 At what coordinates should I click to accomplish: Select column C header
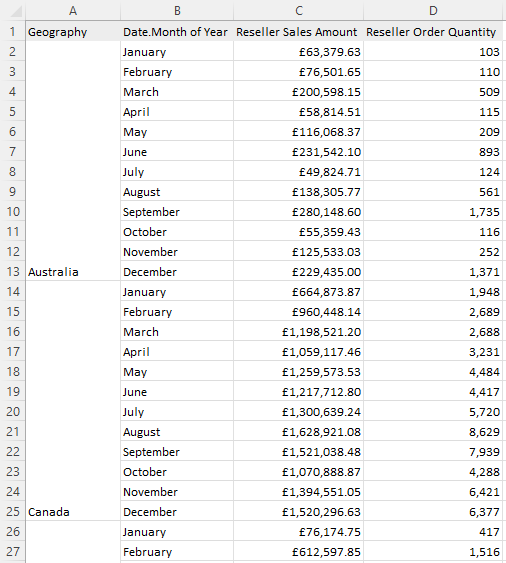298,11
